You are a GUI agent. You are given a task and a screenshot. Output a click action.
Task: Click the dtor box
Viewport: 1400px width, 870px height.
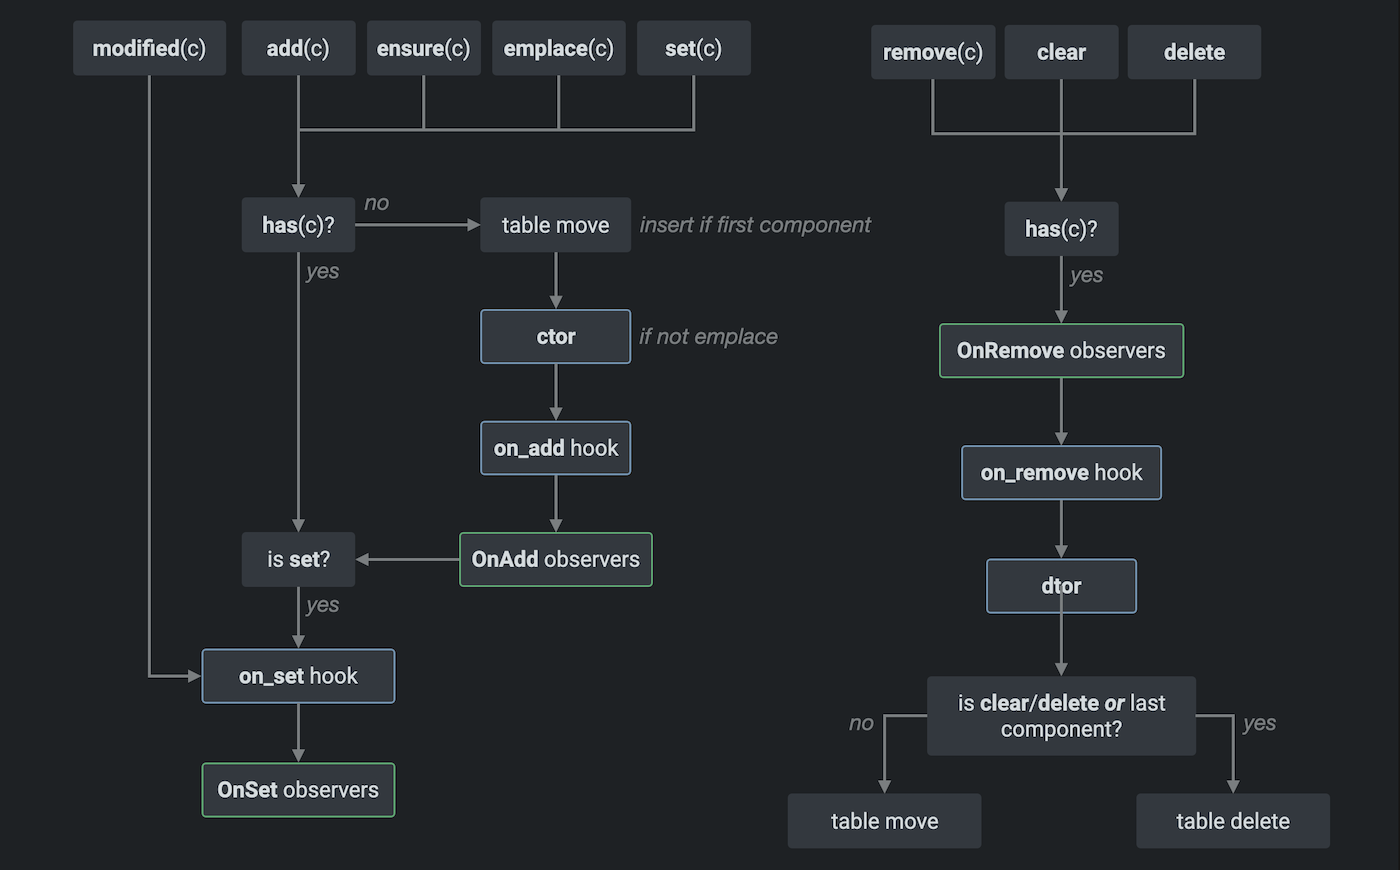pos(1061,586)
